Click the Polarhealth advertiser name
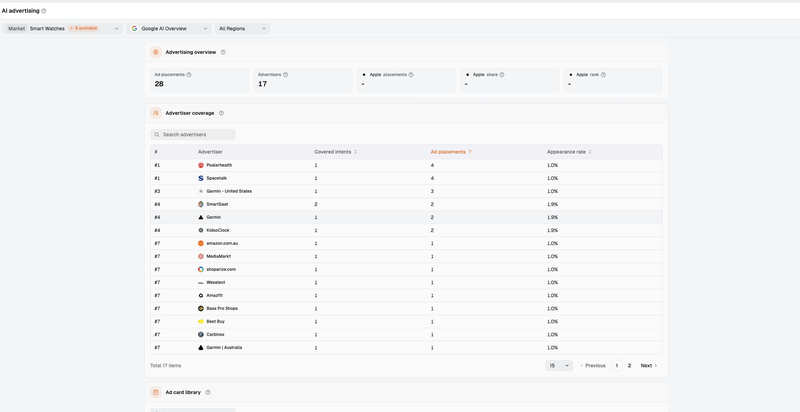This screenshot has height=412, width=800. coord(219,165)
